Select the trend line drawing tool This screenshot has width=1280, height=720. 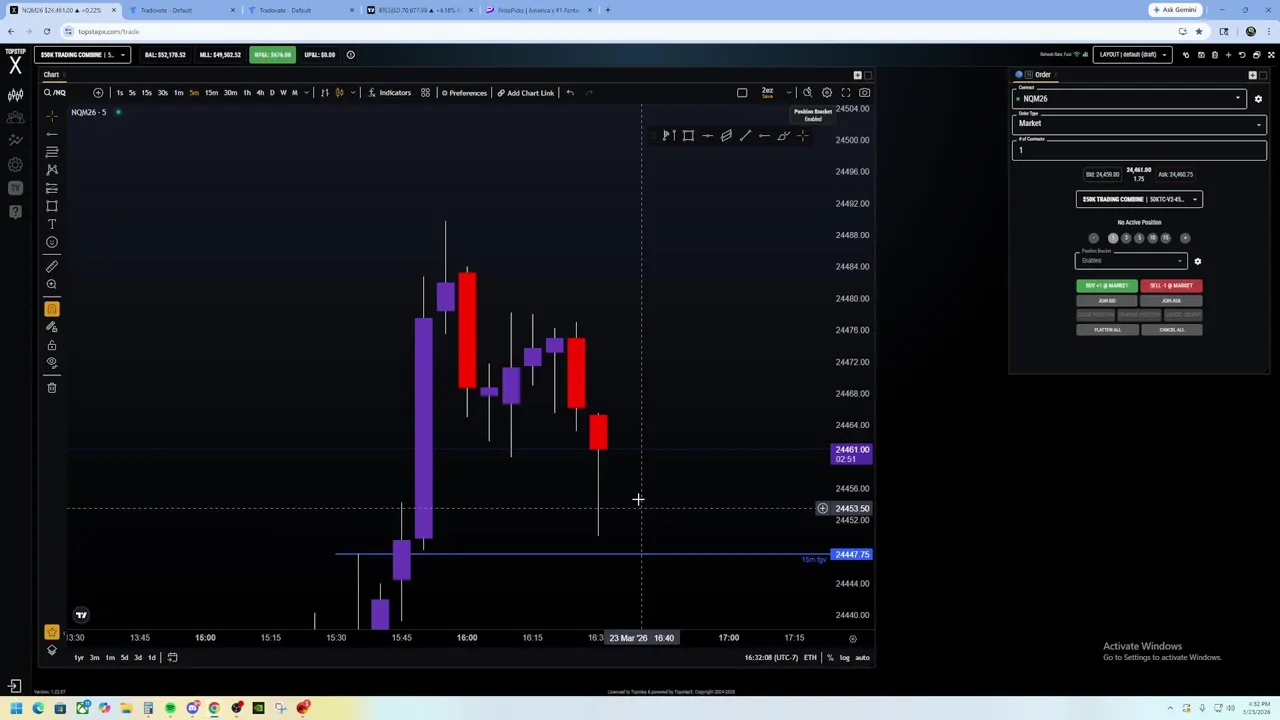point(52,134)
